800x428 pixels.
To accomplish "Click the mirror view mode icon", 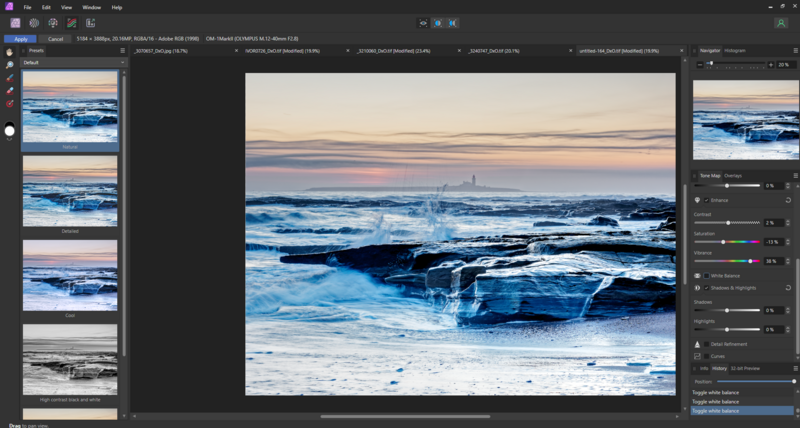I will coord(453,23).
